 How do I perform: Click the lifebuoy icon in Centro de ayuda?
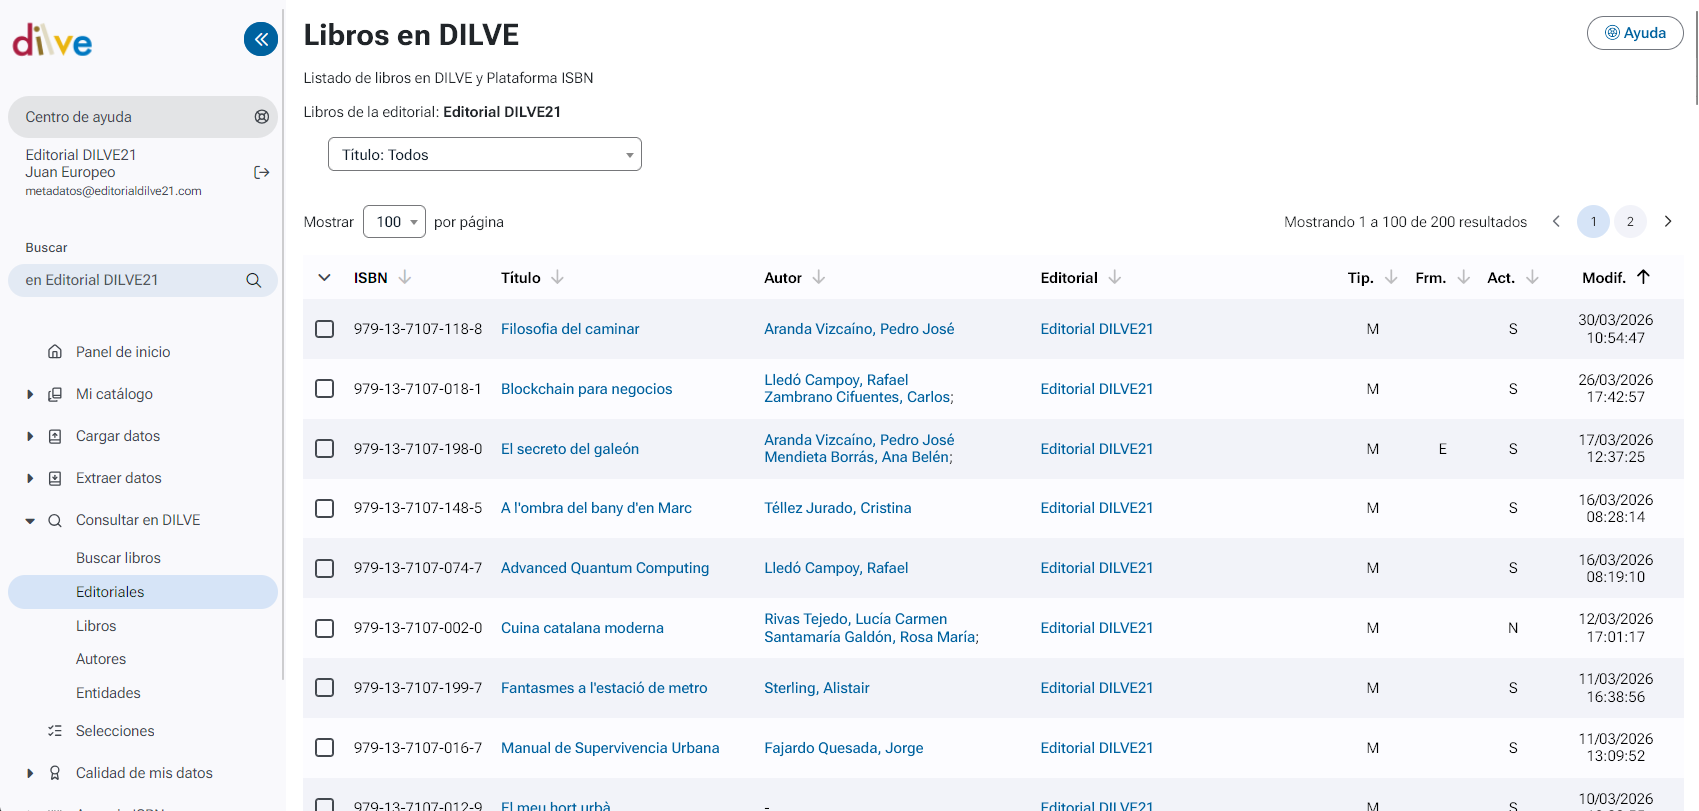262,117
